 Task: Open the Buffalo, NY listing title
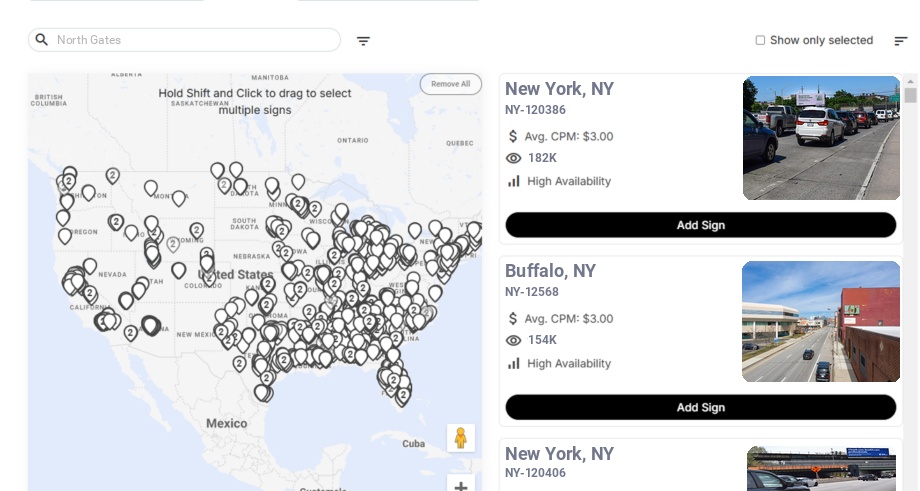pos(550,271)
